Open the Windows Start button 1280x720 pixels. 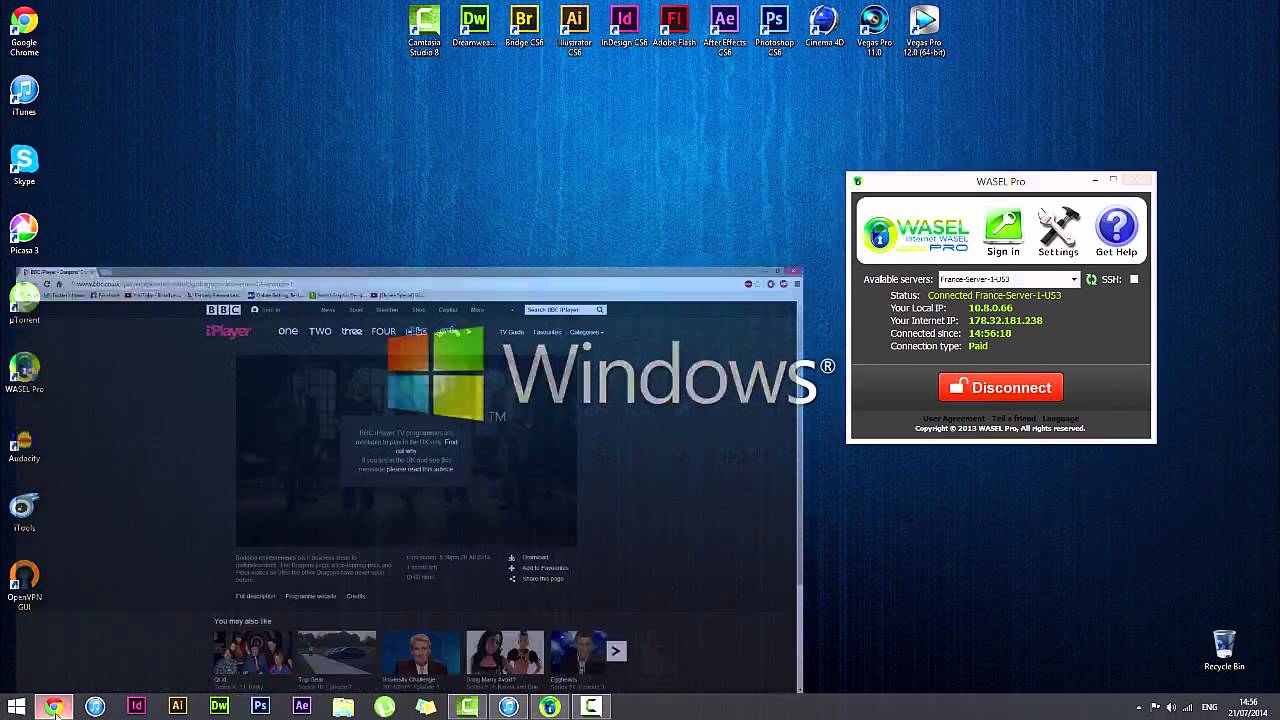click(16, 706)
